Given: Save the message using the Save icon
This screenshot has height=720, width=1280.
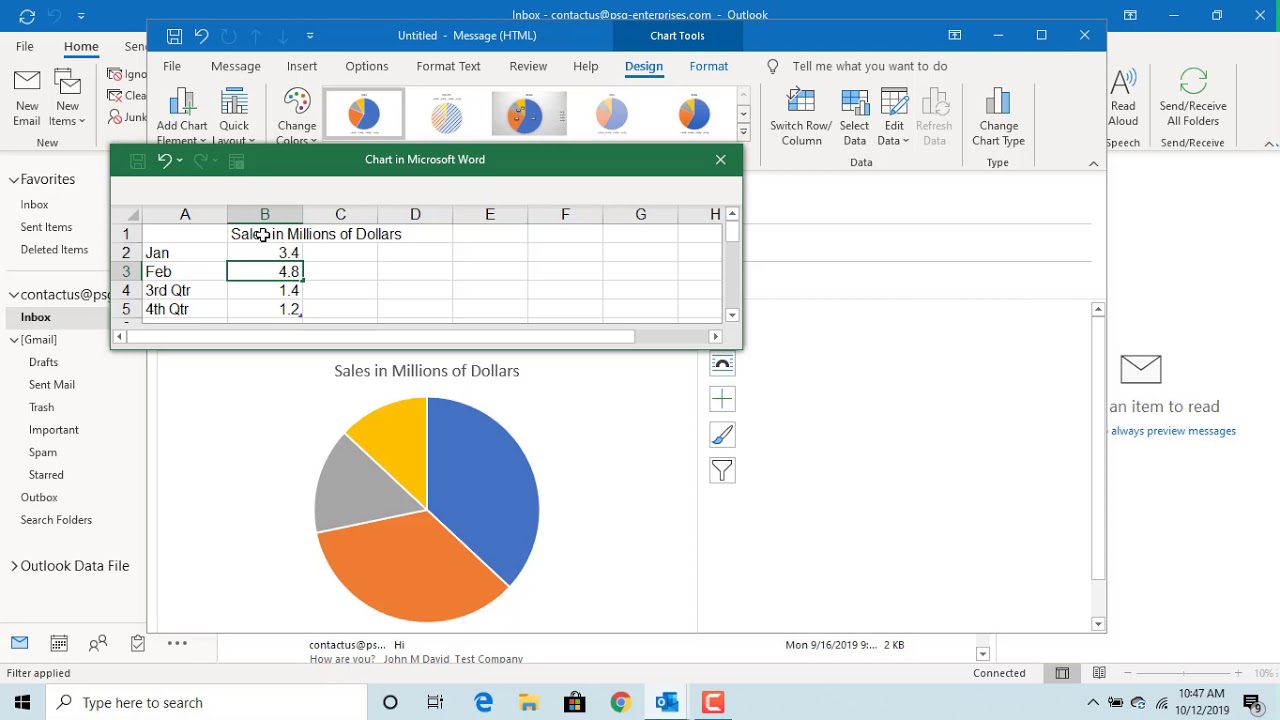Looking at the screenshot, I should tap(174, 36).
